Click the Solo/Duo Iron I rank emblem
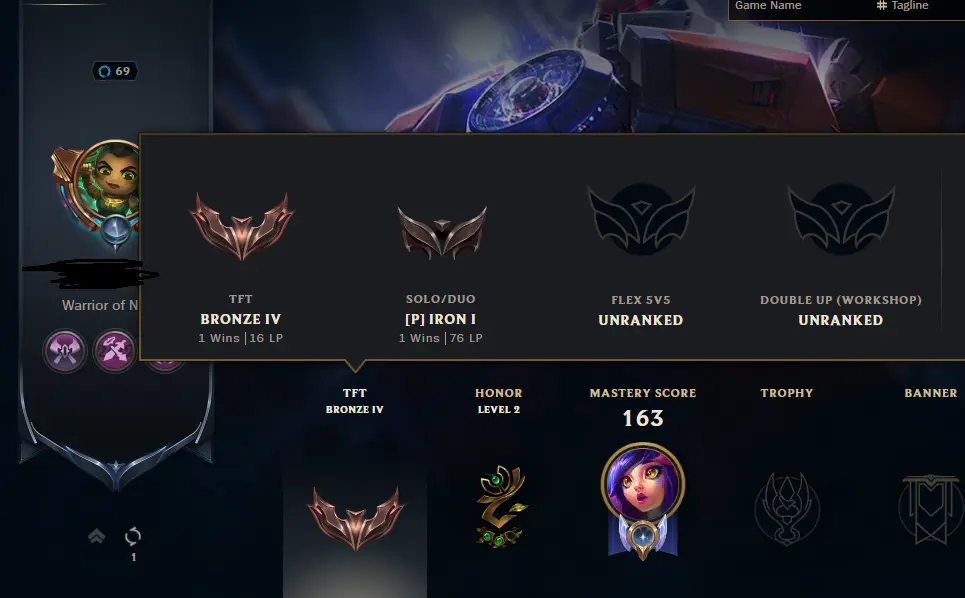 click(x=441, y=232)
